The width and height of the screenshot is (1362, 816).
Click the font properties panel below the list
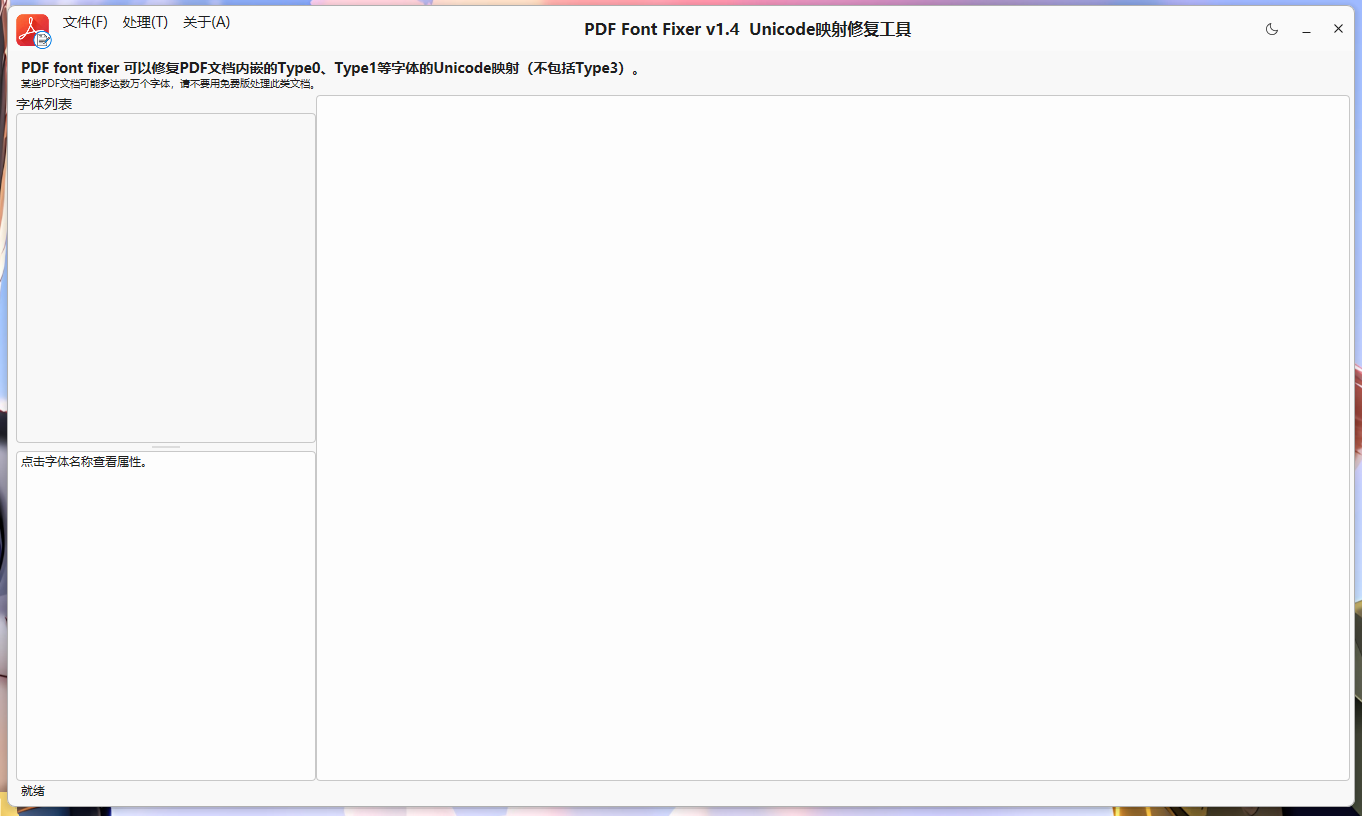coord(166,615)
